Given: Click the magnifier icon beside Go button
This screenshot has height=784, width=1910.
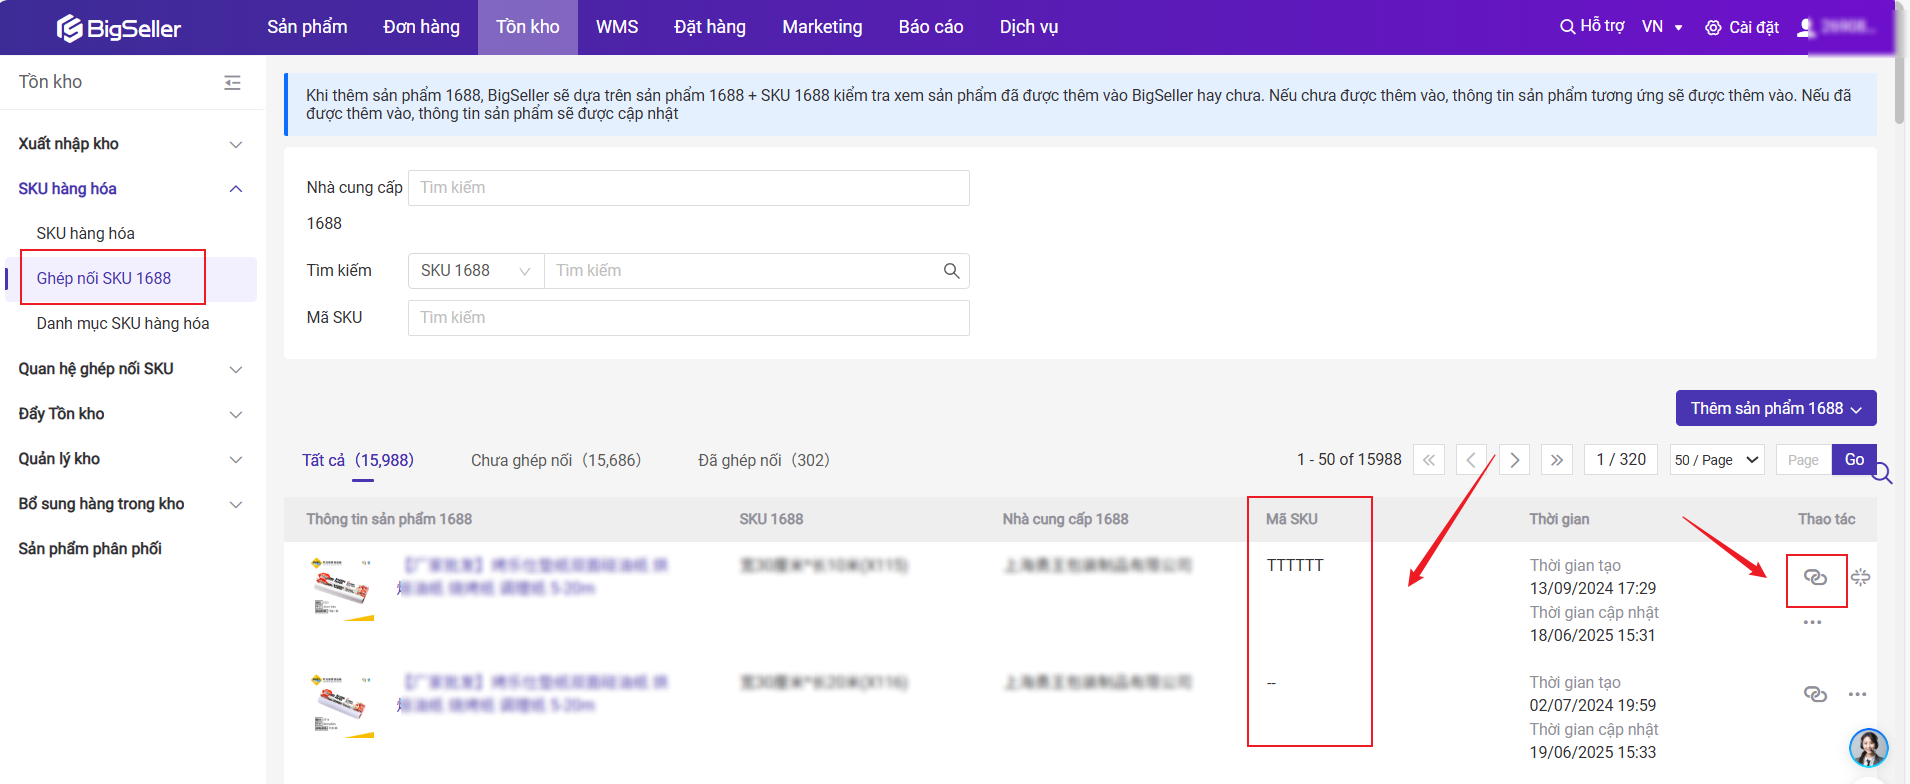Looking at the screenshot, I should coord(1882,473).
